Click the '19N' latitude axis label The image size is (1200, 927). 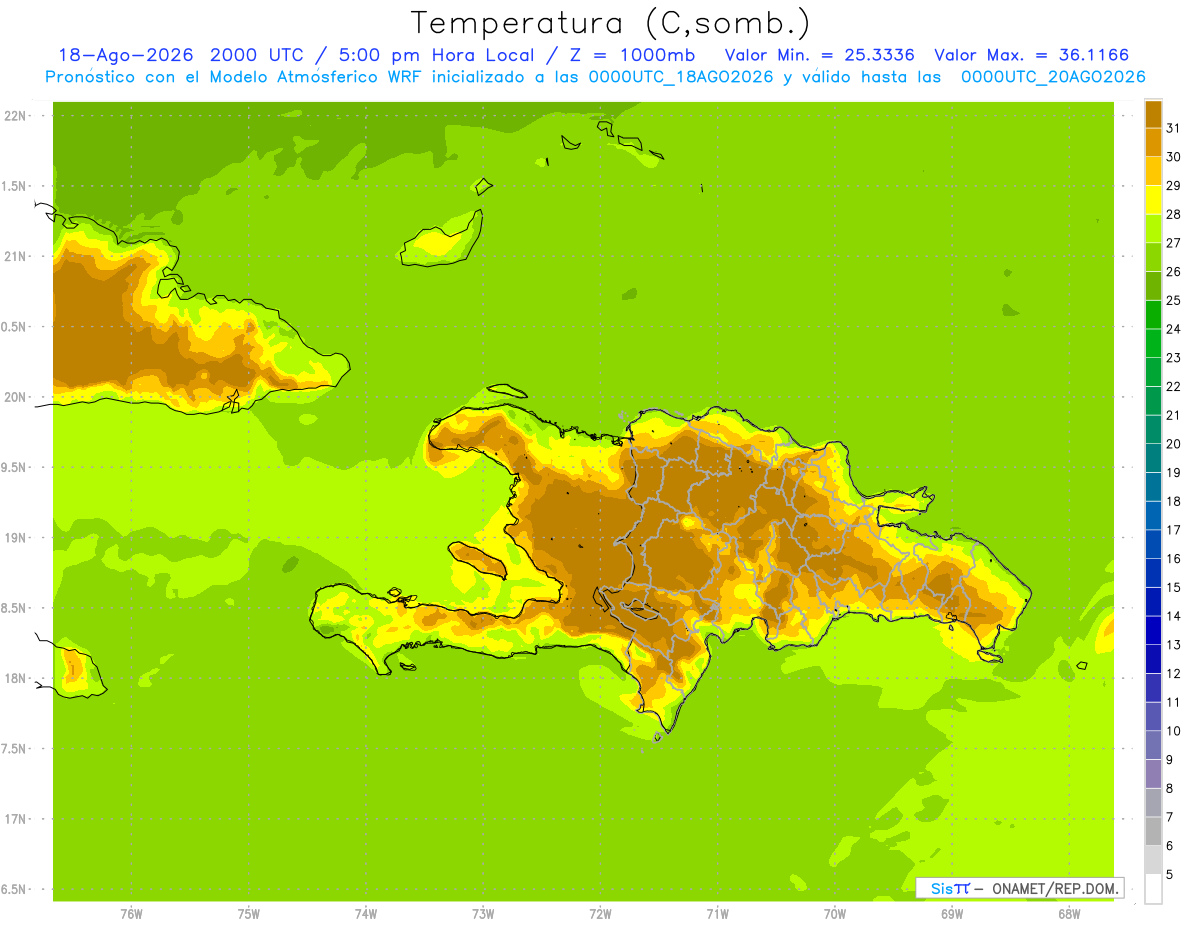click(x=17, y=538)
